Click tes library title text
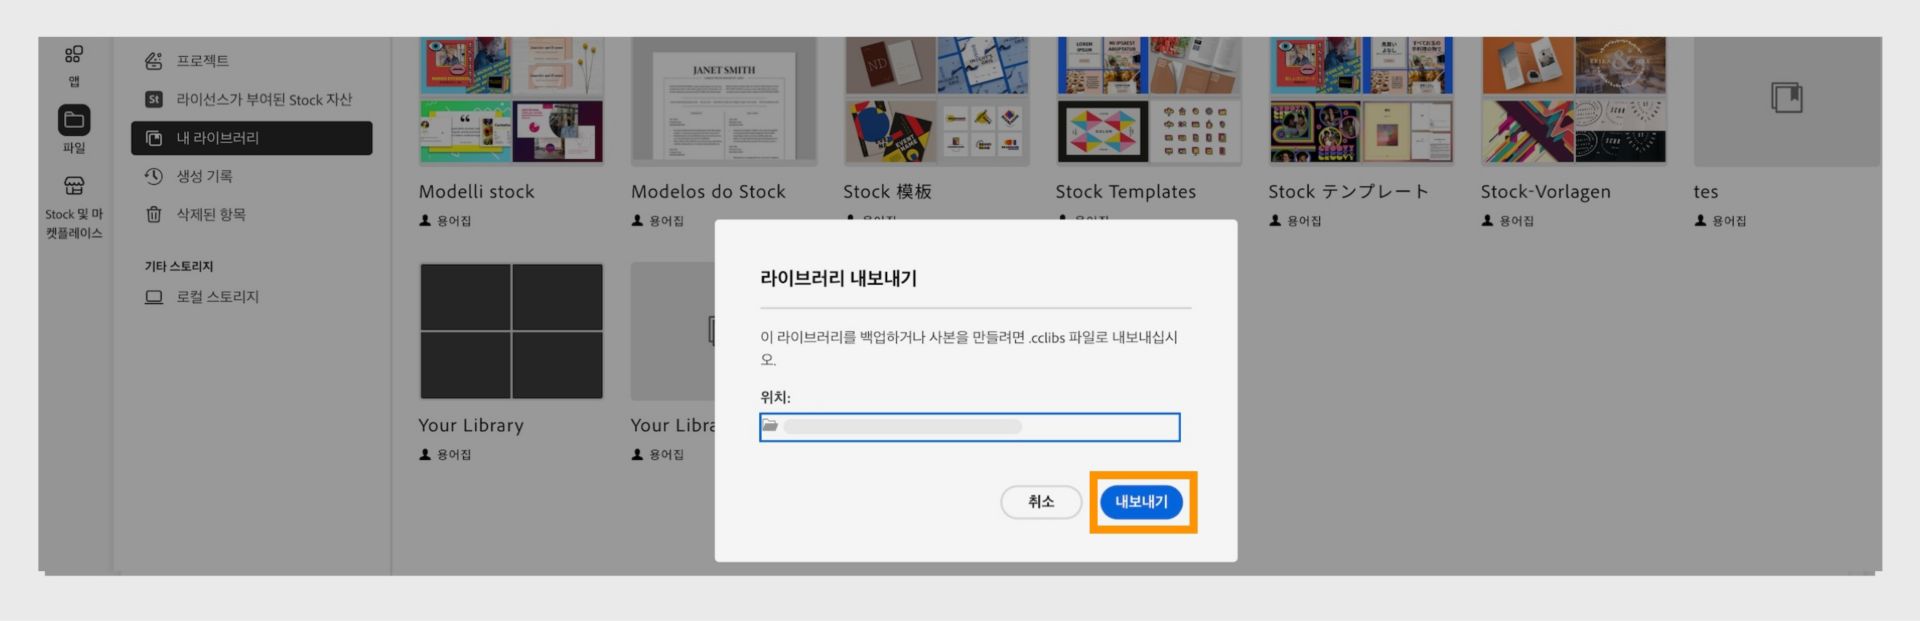The width and height of the screenshot is (1920, 621). pyautogui.click(x=1705, y=191)
